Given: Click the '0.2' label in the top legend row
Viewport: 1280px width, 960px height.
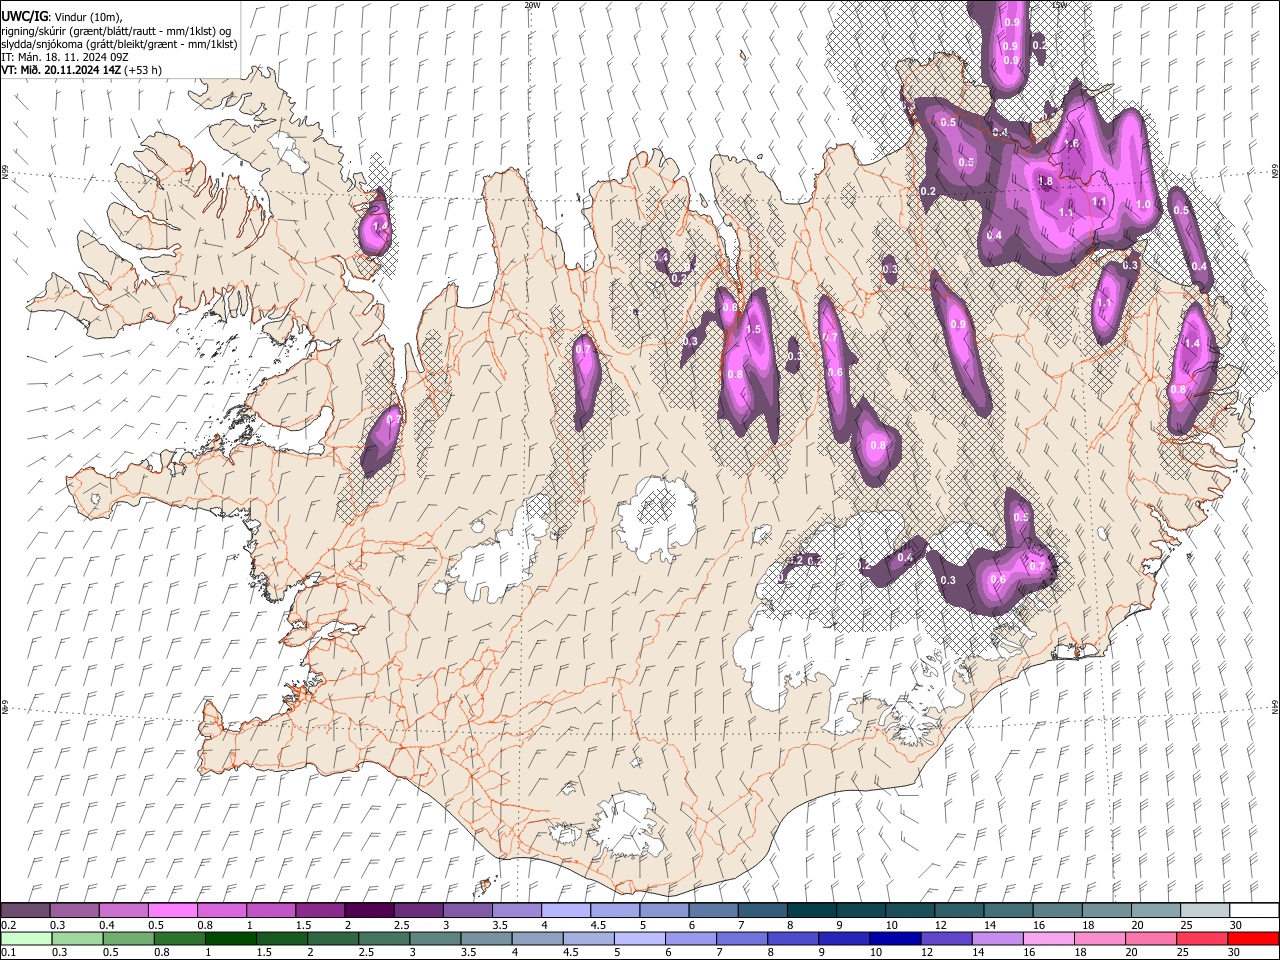Looking at the screenshot, I should pos(9,925).
